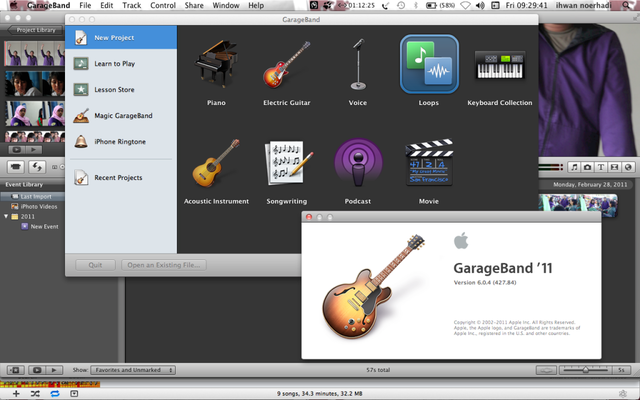Open the Share menu
The width and height of the screenshot is (640, 400).
194,5
